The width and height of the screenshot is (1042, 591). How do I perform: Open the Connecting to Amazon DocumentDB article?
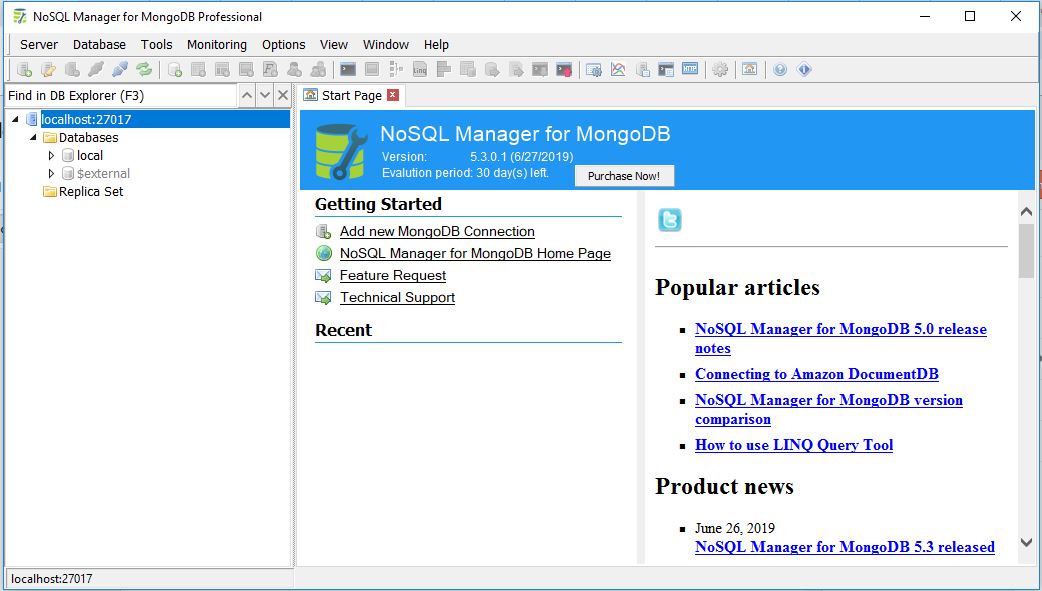tap(816, 374)
